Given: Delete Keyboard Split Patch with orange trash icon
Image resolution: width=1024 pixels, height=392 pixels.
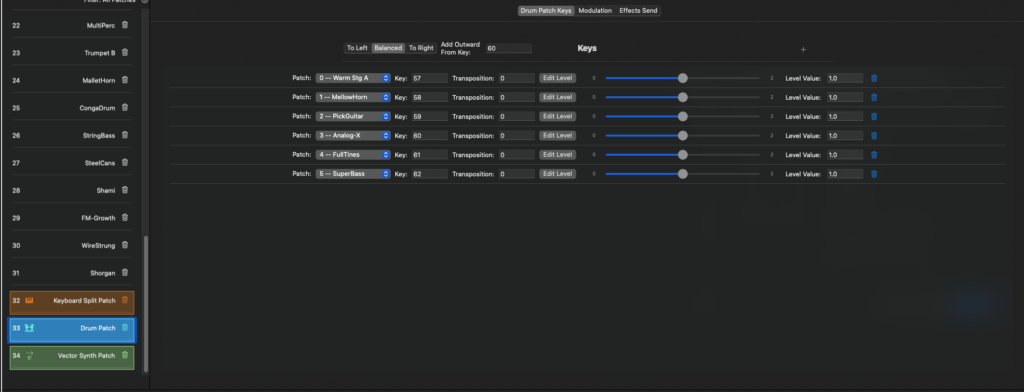Looking at the screenshot, I should 125,301.
